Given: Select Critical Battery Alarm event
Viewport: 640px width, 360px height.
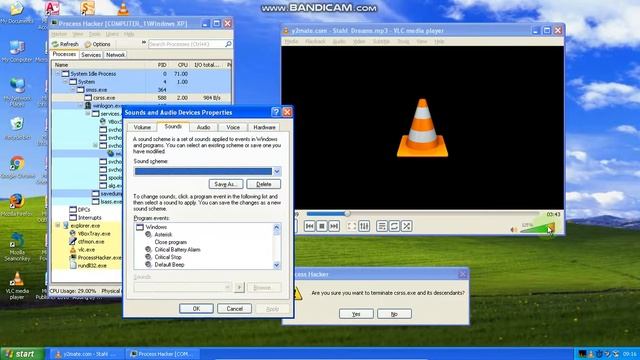Looking at the screenshot, I should [177, 249].
